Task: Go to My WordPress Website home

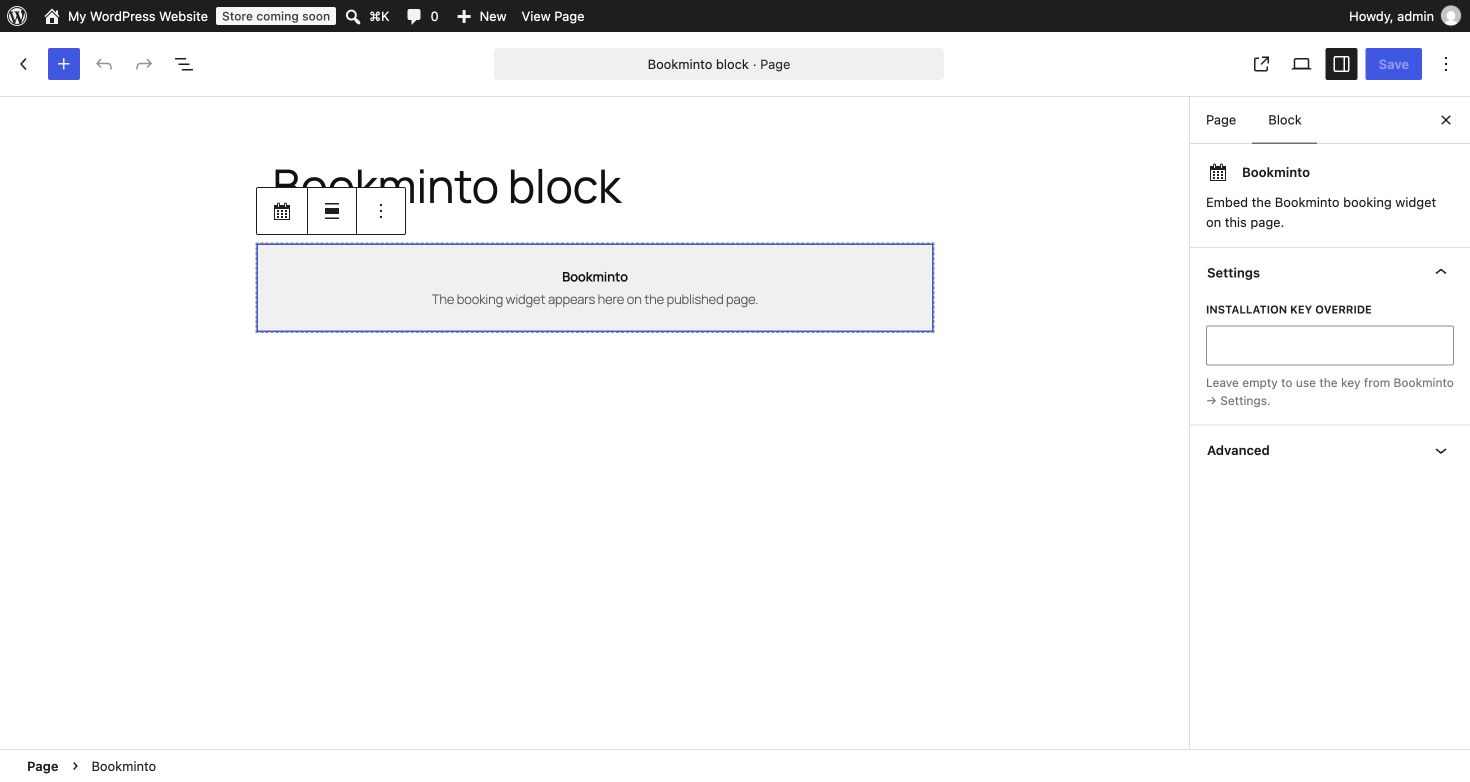Action: coord(126,16)
